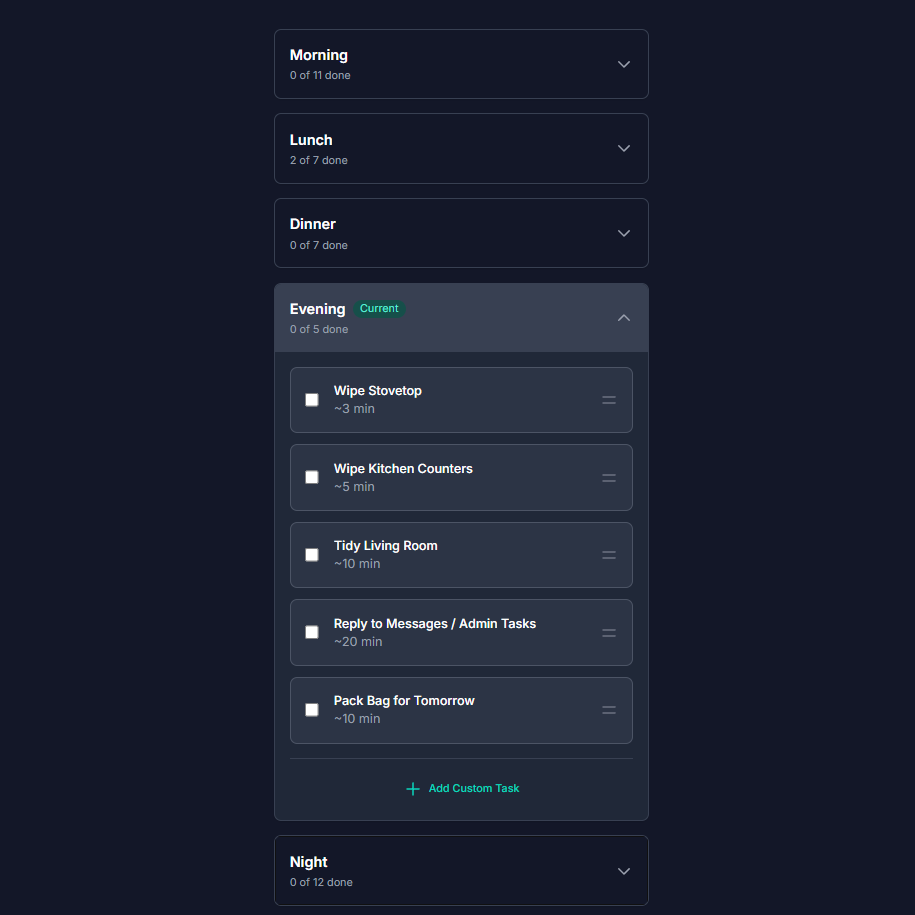Tick the Tidy Living Room checkbox
This screenshot has width=915, height=915.
(x=312, y=555)
